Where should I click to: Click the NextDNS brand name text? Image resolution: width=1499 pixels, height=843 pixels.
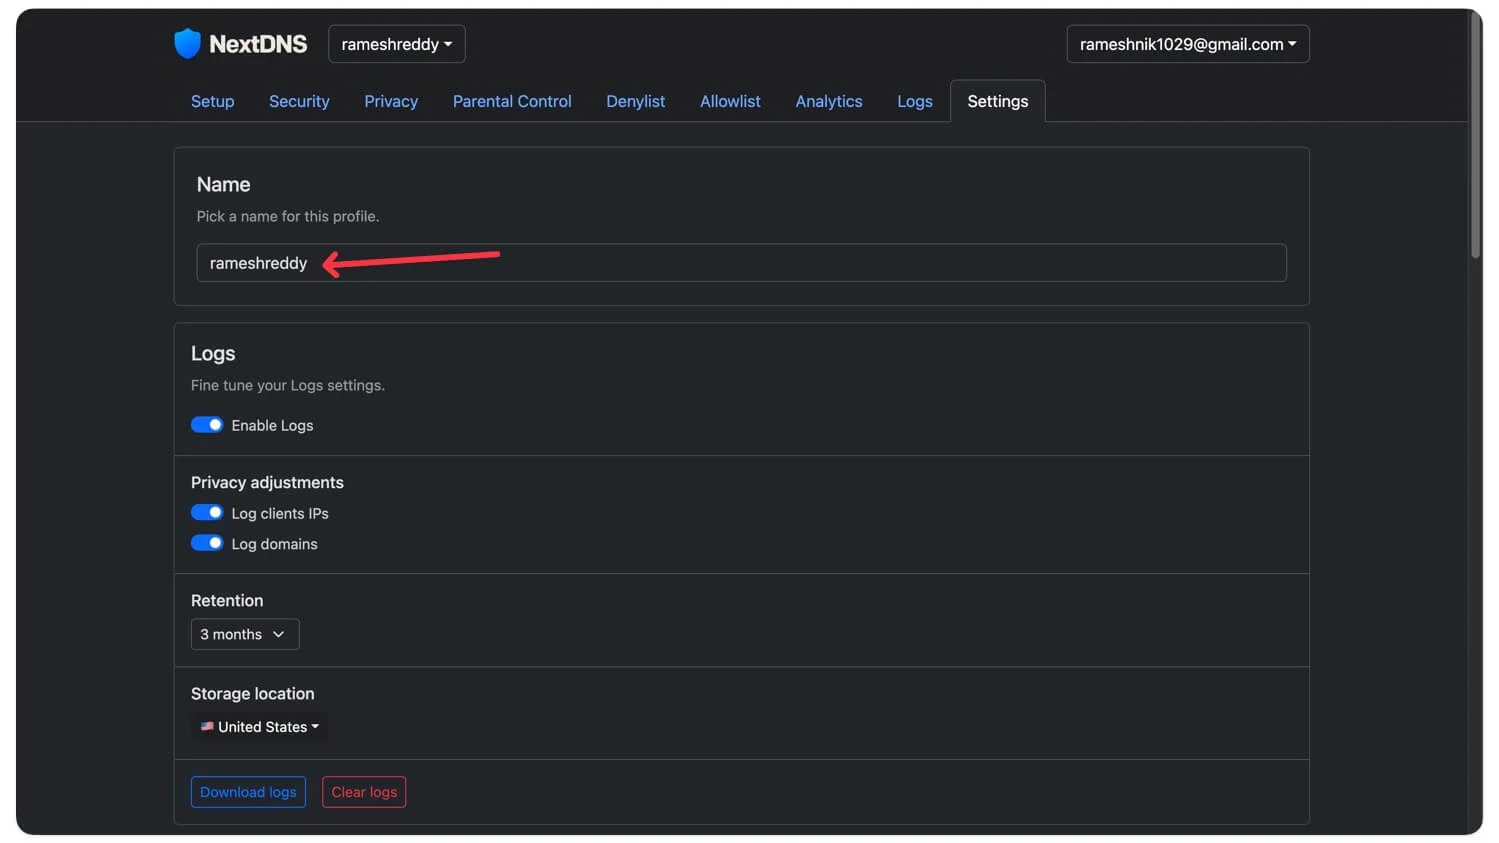pyautogui.click(x=258, y=44)
